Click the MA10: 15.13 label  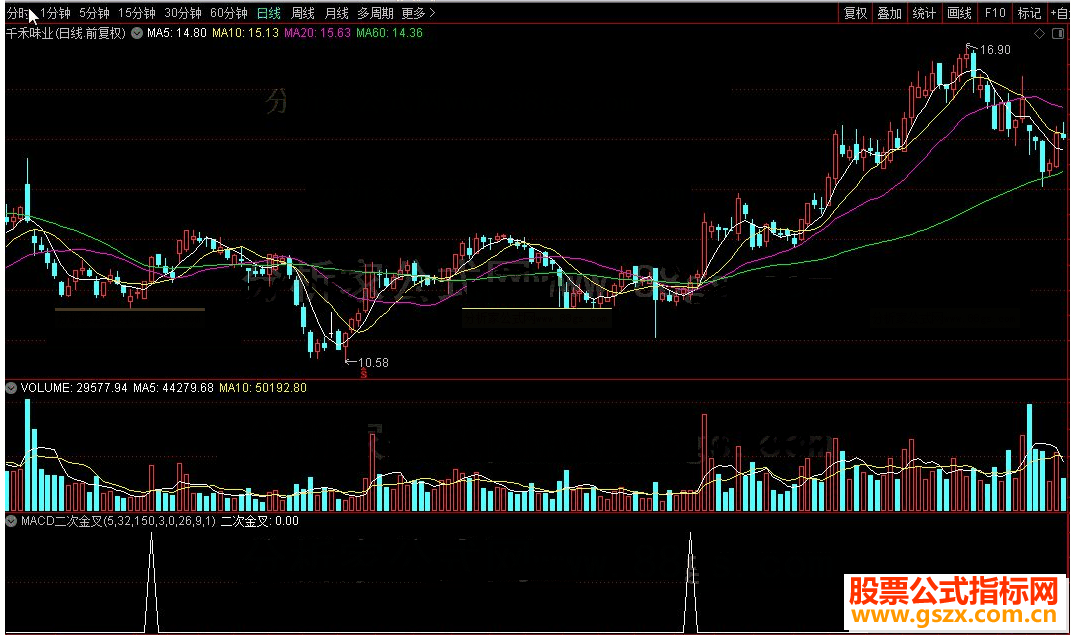[x=245, y=33]
